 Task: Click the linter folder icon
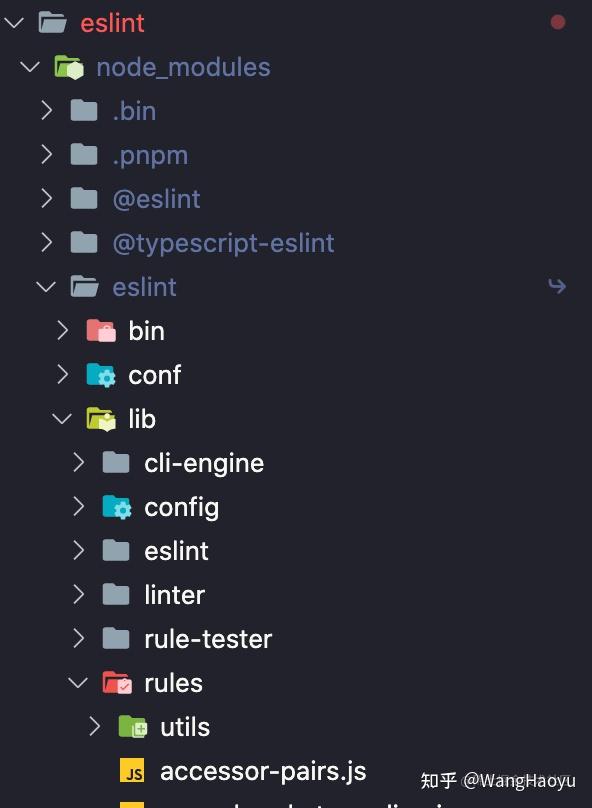[118, 594]
